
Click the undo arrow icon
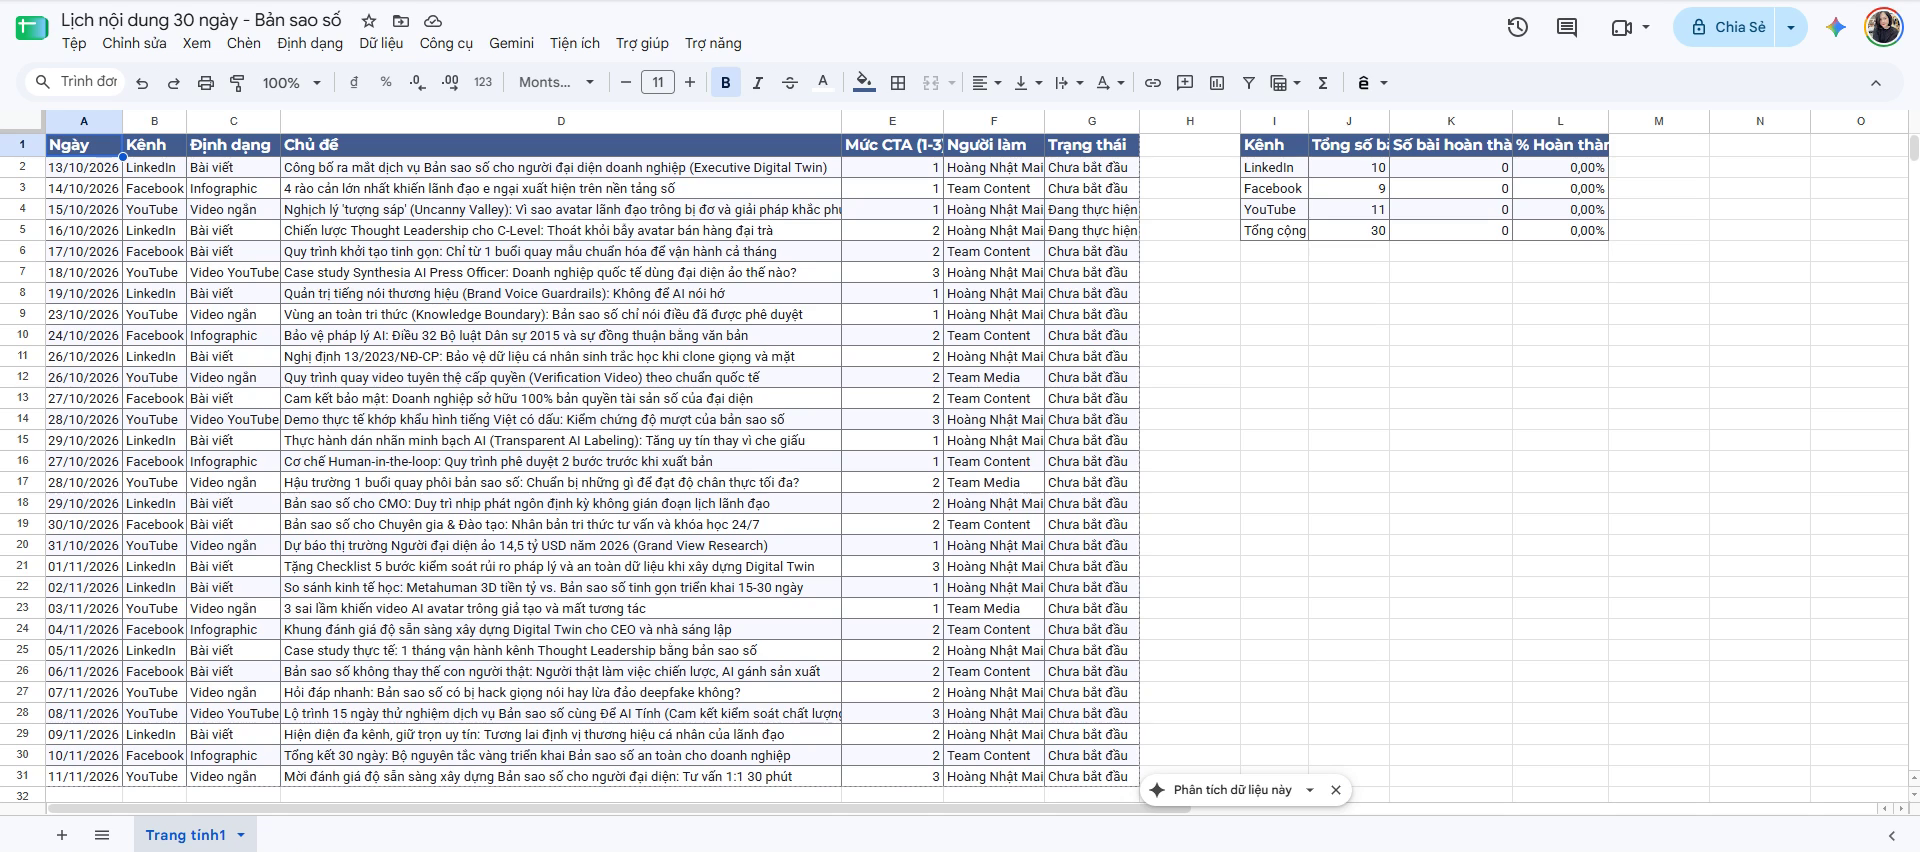142,83
